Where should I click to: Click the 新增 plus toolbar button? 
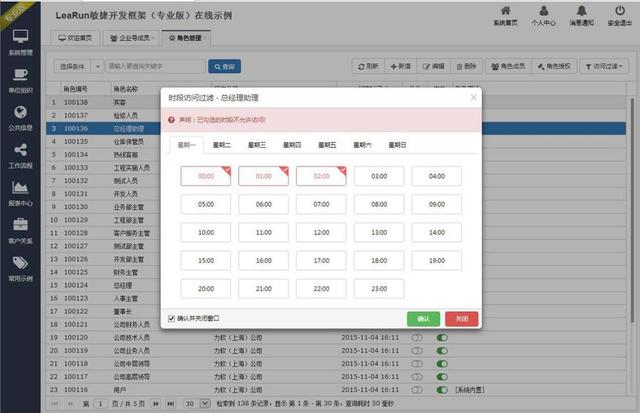(400, 66)
